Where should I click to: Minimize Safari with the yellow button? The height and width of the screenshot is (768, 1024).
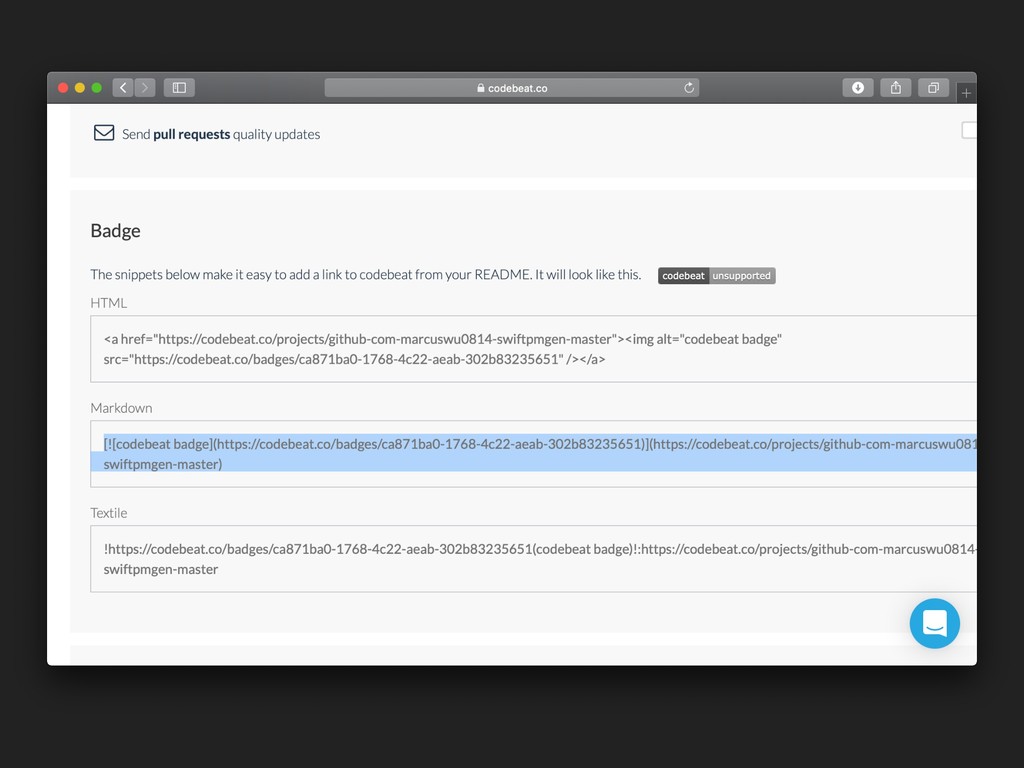80,88
